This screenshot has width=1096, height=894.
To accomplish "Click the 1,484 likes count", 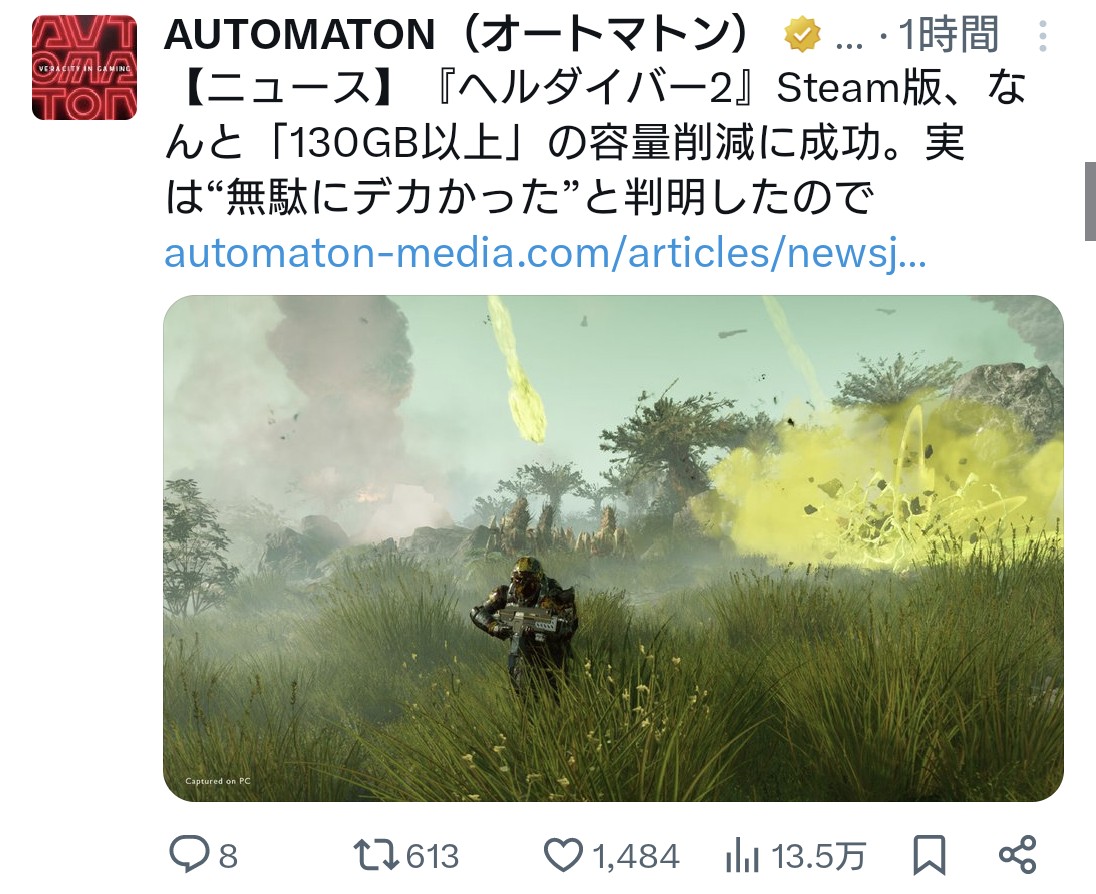I will click(635, 856).
